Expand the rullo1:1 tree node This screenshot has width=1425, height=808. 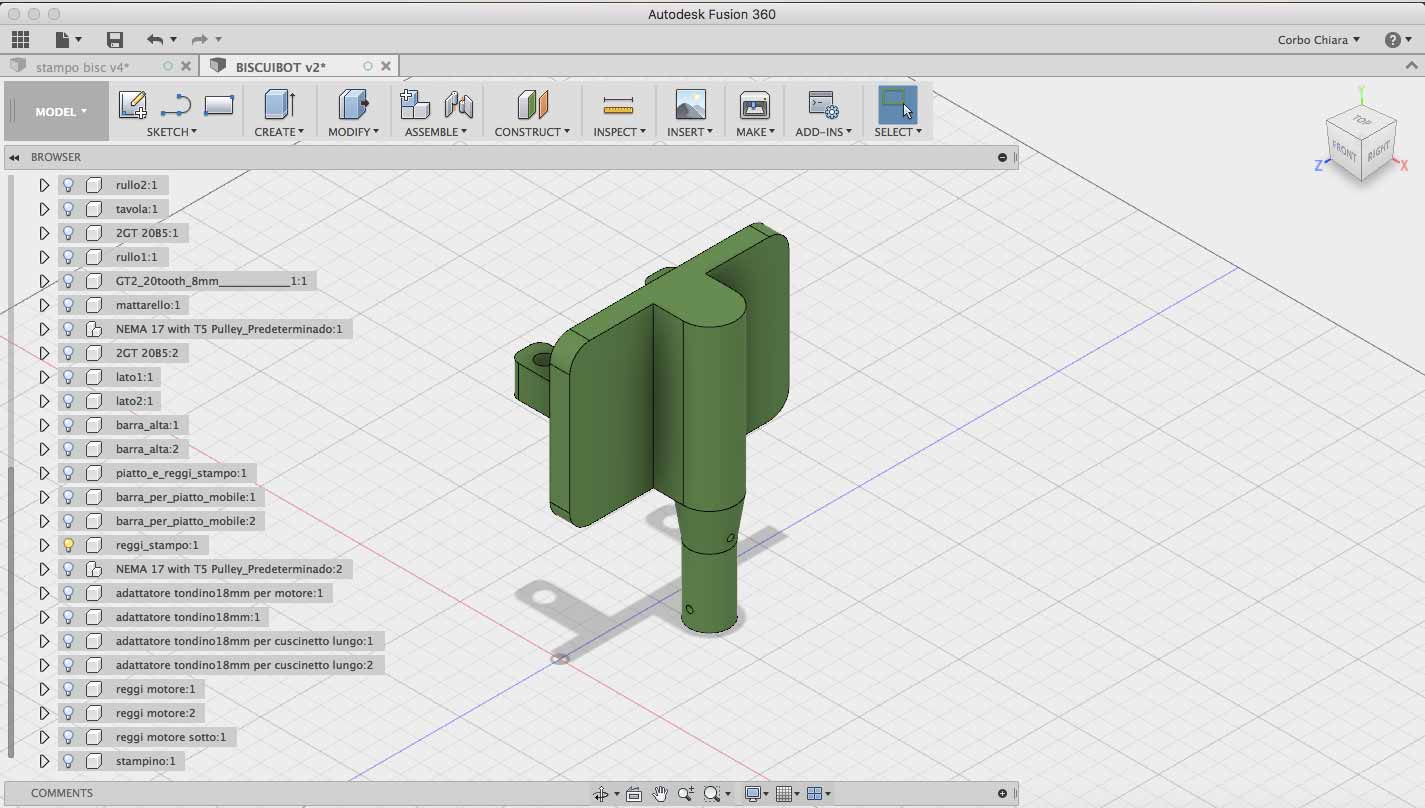tap(44, 257)
